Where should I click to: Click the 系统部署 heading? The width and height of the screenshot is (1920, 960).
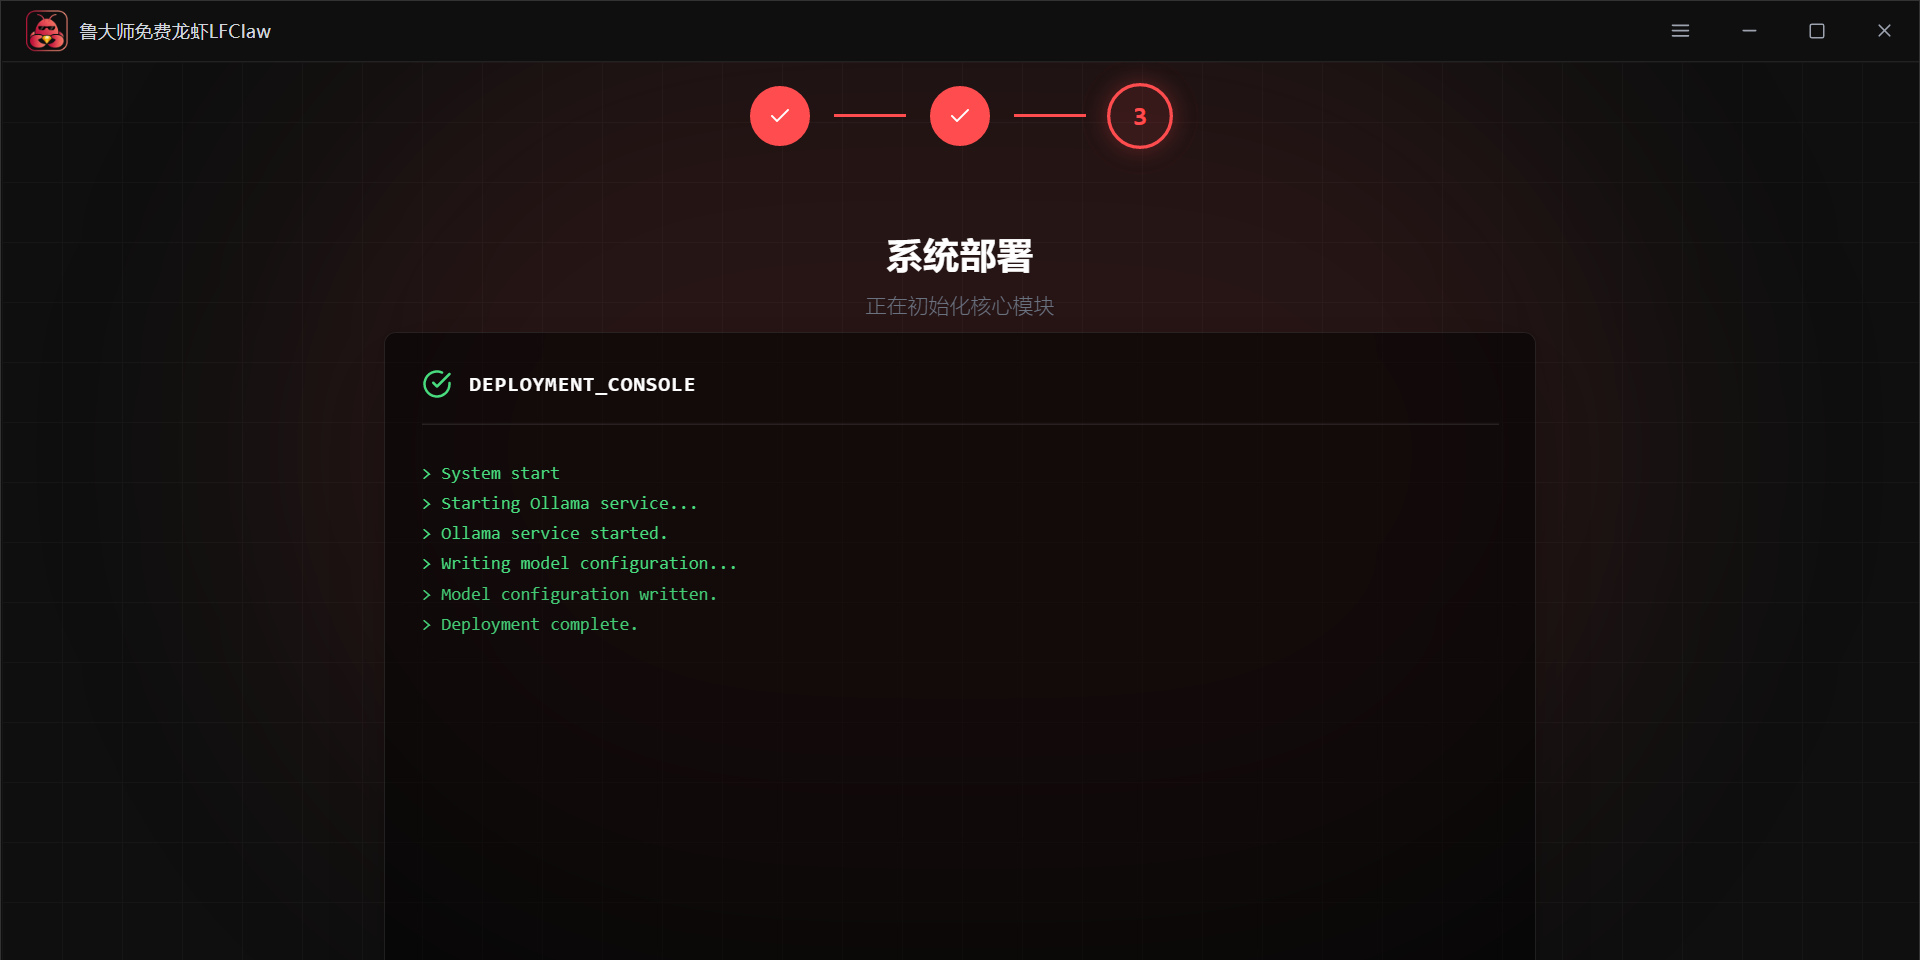(959, 256)
